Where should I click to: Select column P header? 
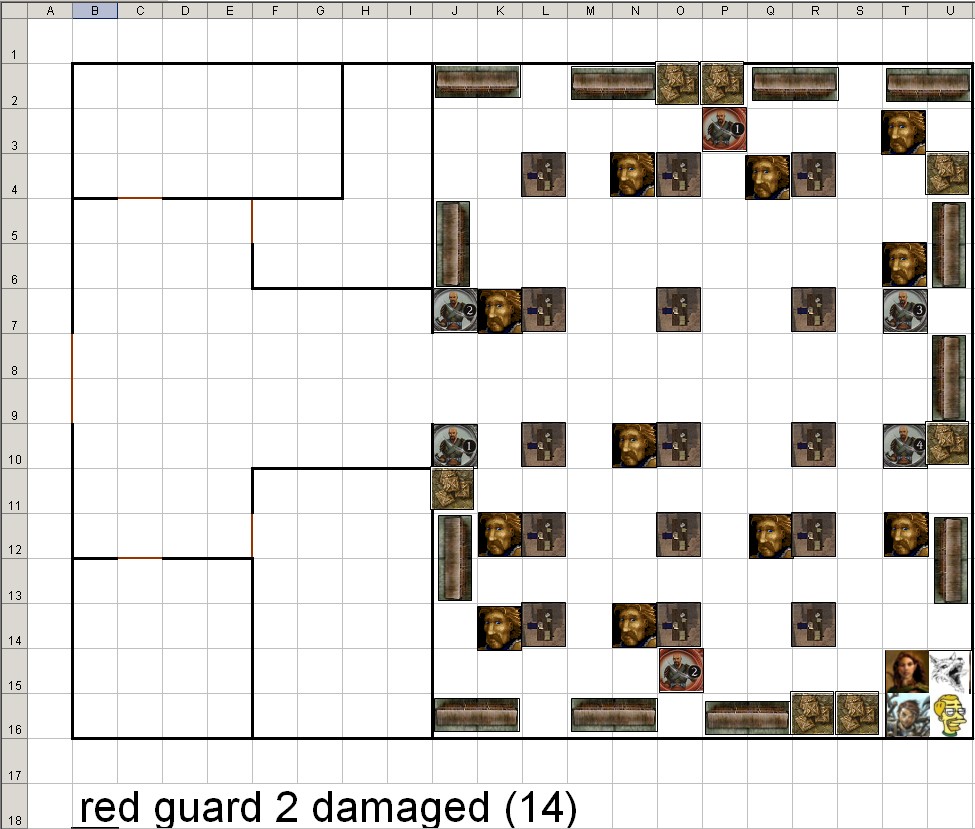coord(725,11)
